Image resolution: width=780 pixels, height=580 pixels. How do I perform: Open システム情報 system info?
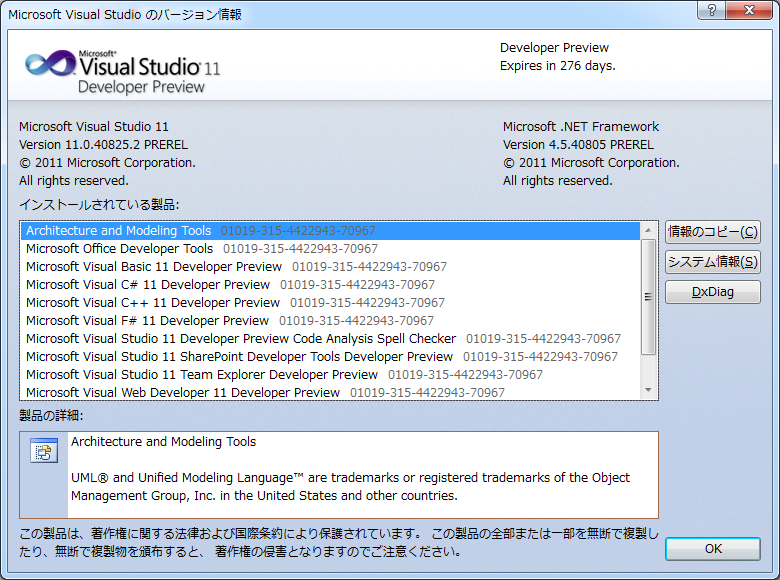click(x=712, y=262)
